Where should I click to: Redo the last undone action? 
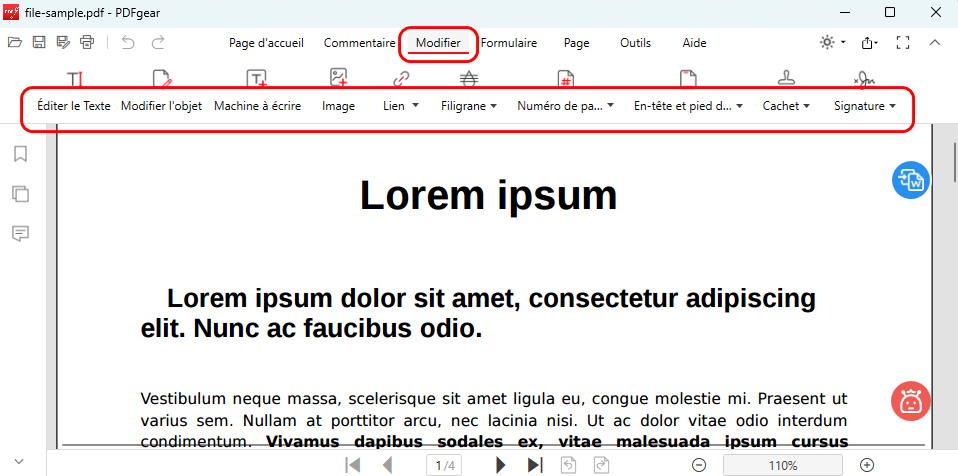pos(158,42)
